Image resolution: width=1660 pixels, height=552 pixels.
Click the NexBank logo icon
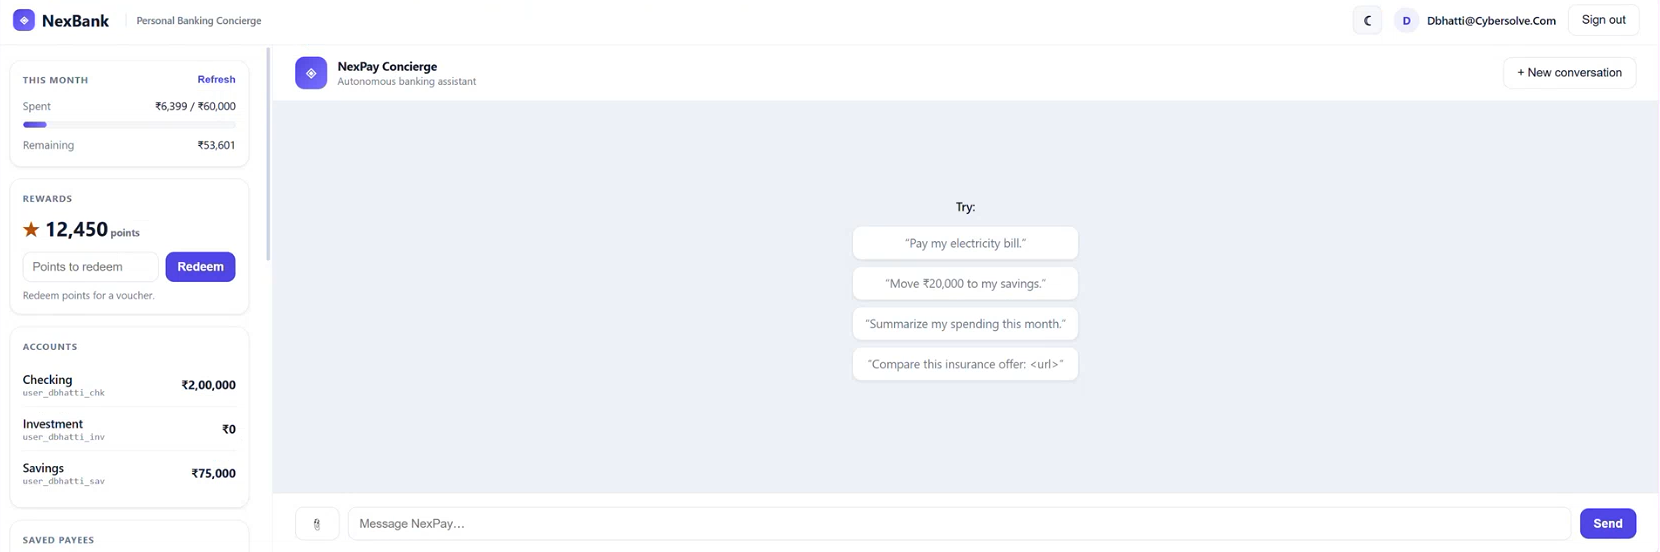(24, 20)
